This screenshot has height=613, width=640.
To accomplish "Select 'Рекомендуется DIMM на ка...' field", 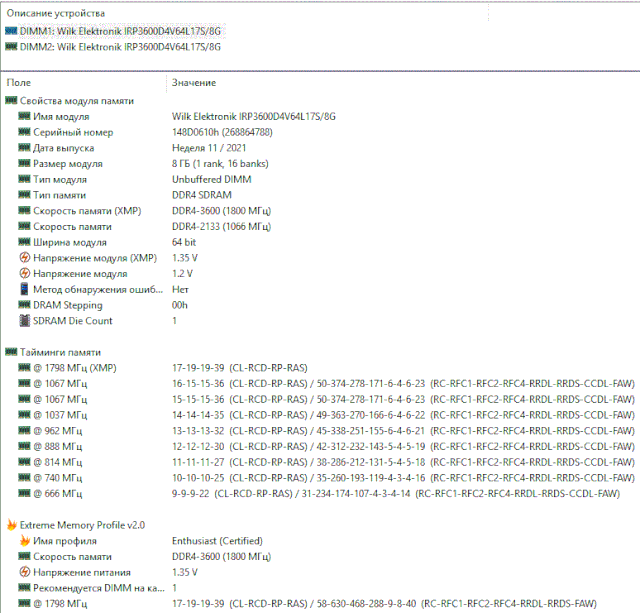I will coord(99,588).
